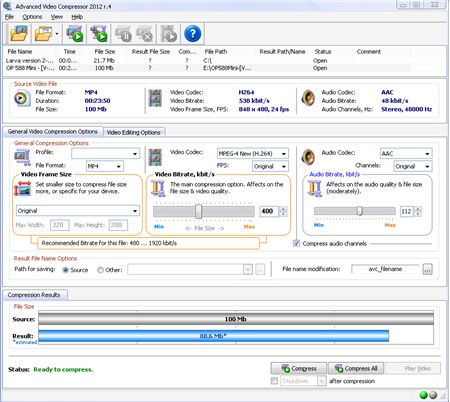The width and height of the screenshot is (450, 402).
Task: Click the Video Bitrate 400 value field
Action: pyautogui.click(x=269, y=211)
